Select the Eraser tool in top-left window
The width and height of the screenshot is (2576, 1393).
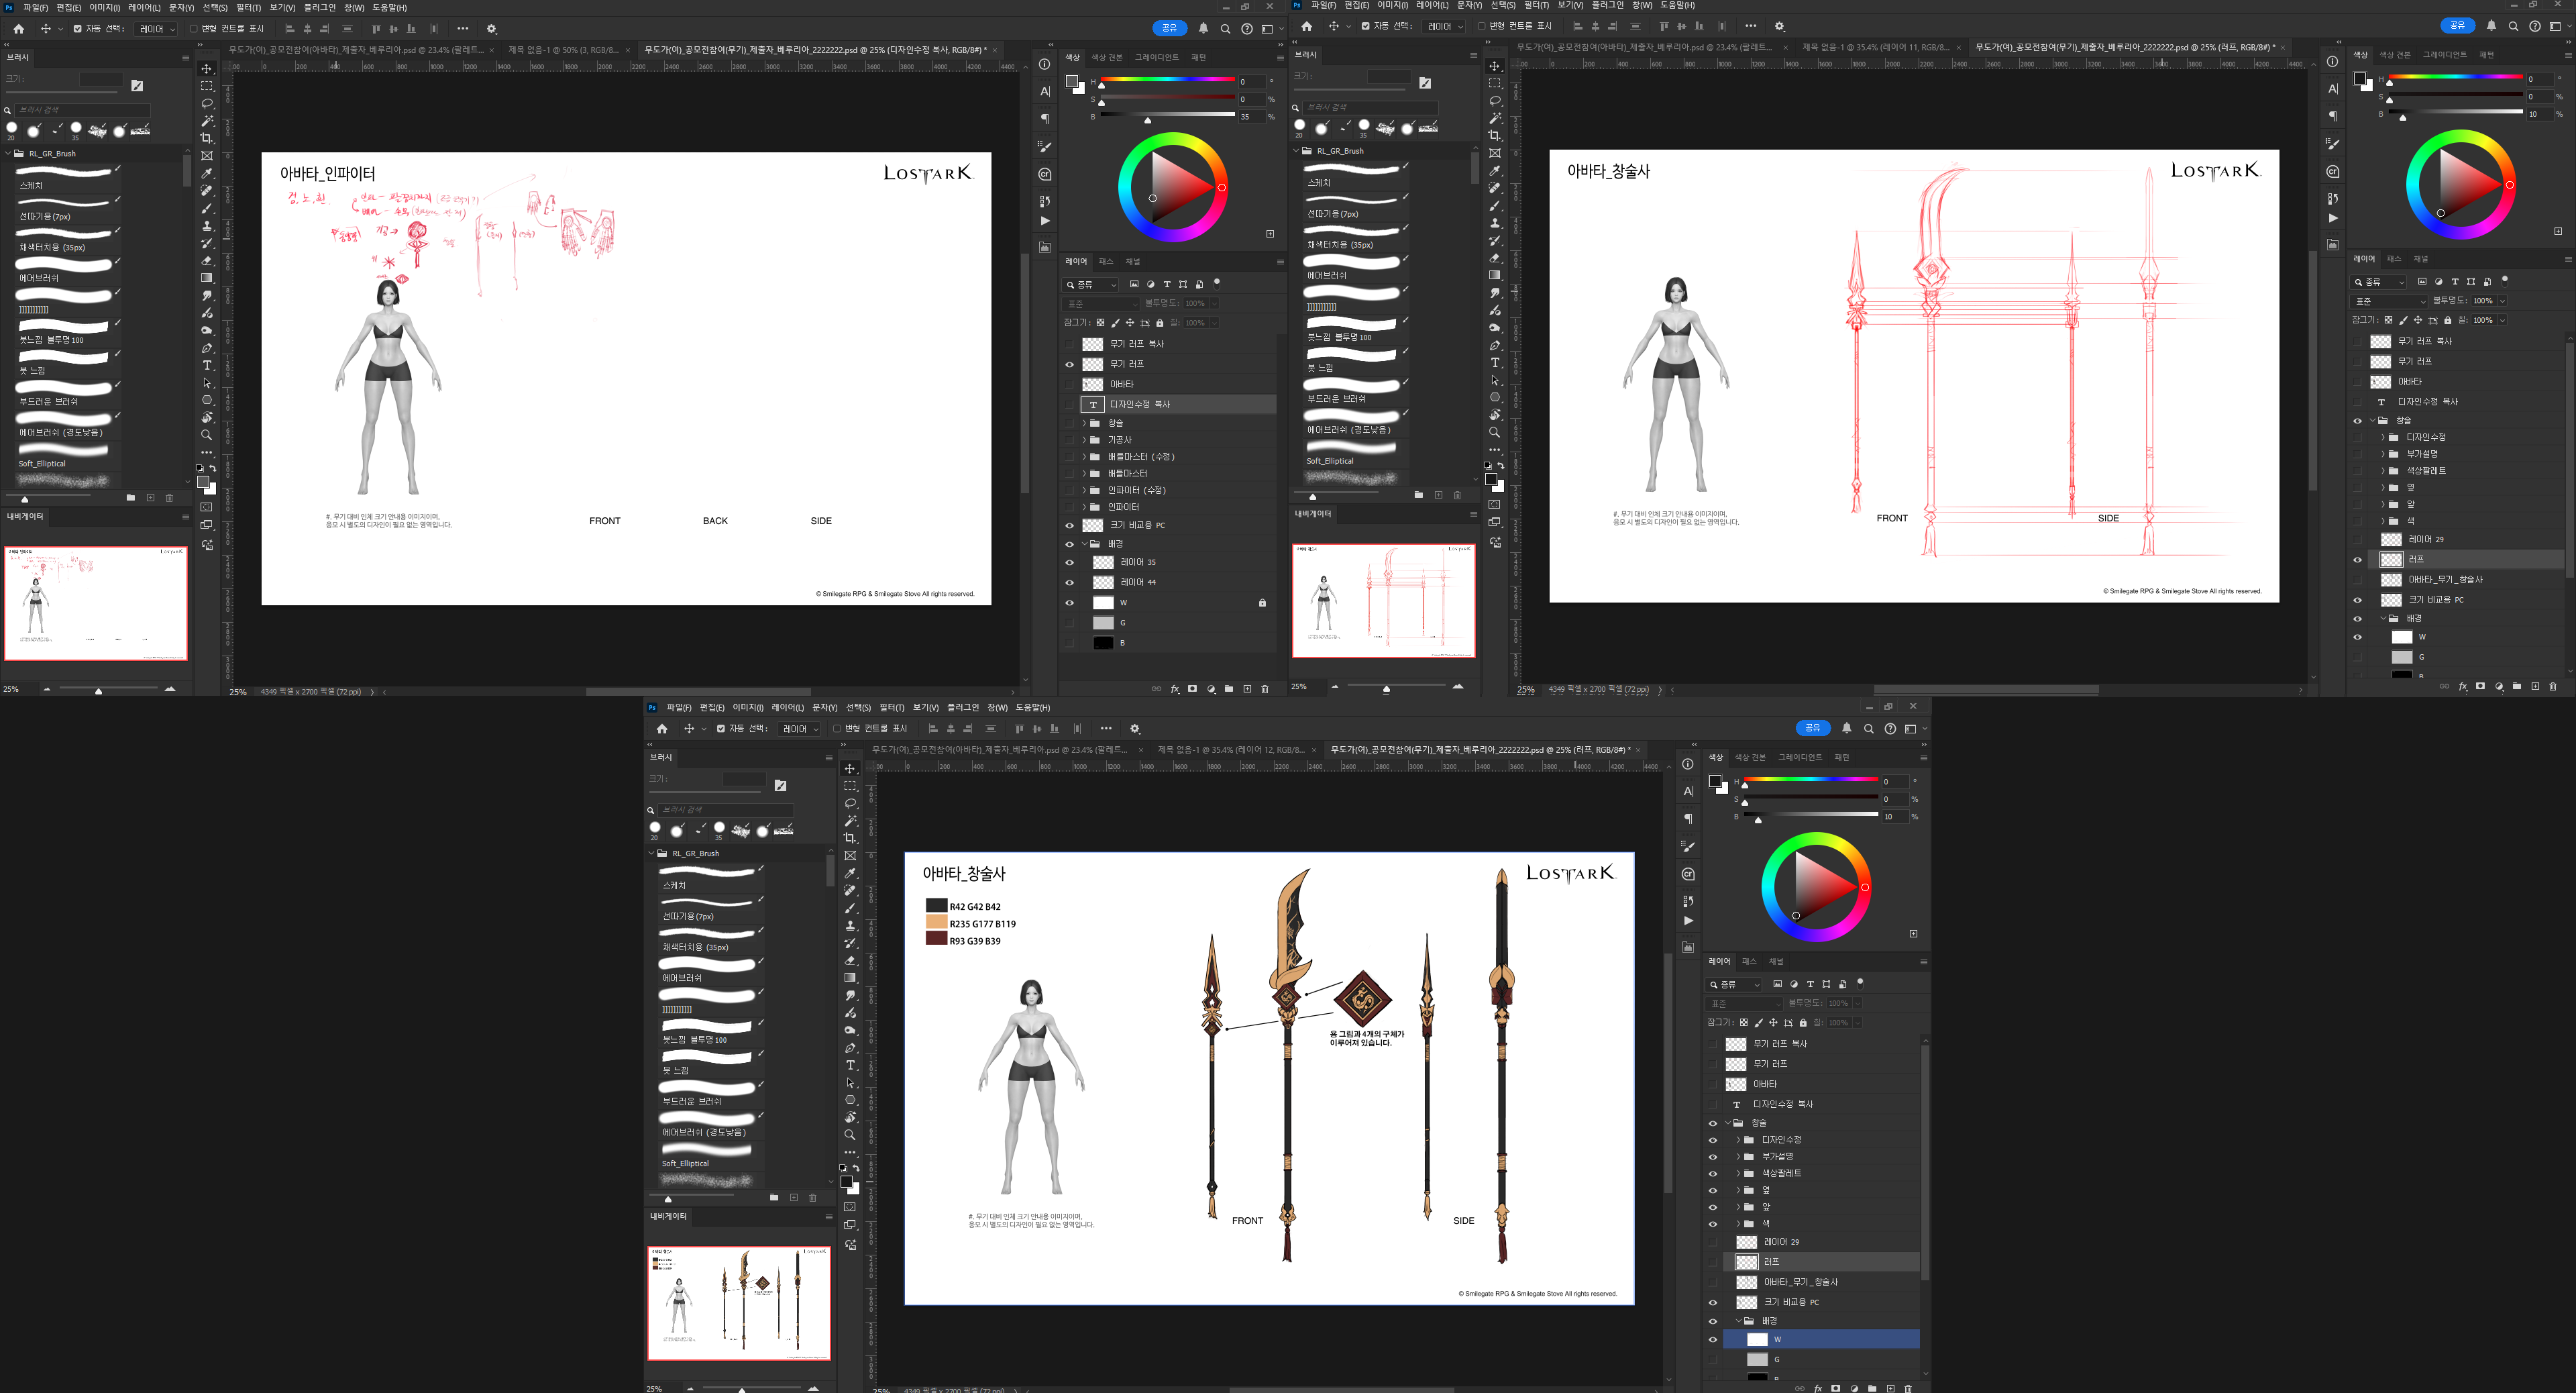point(207,260)
